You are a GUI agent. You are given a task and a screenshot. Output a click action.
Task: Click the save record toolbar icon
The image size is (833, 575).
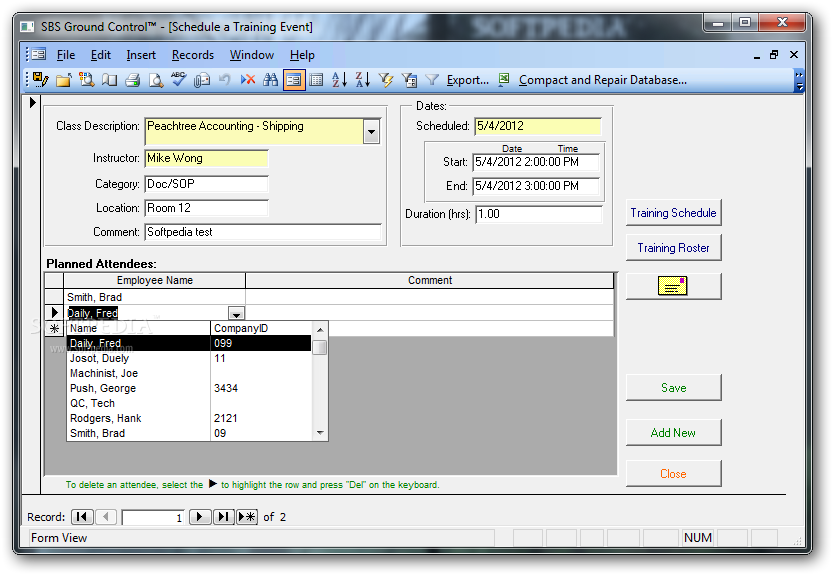(x=40, y=80)
